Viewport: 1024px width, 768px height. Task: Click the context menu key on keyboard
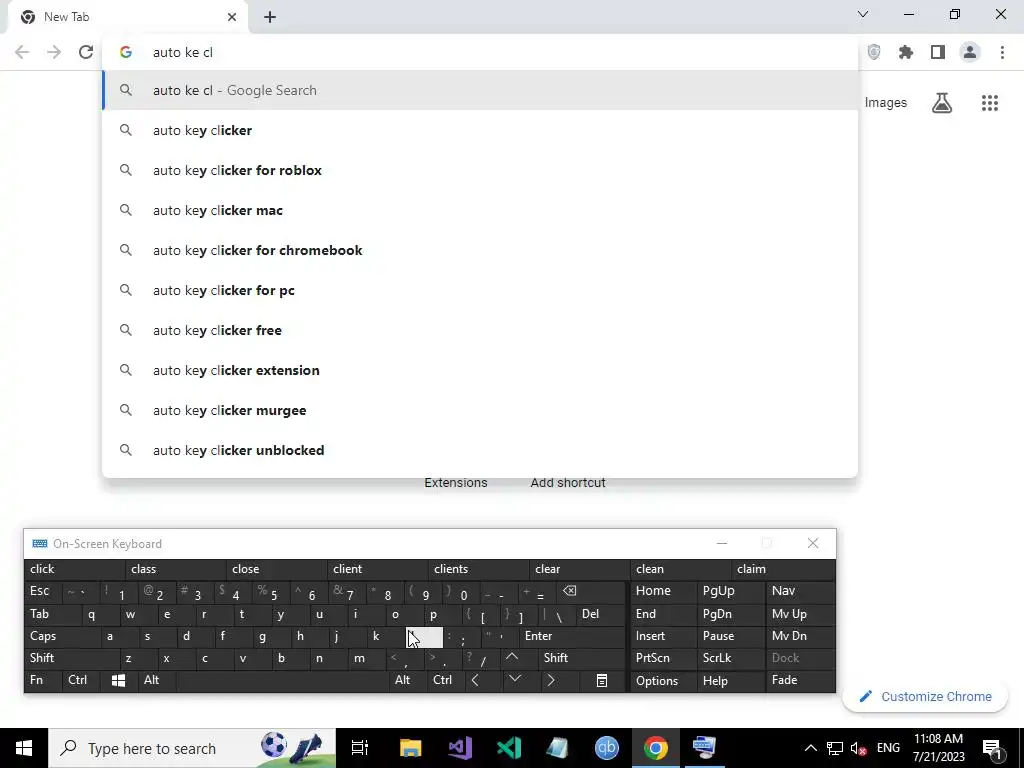[x=601, y=680]
